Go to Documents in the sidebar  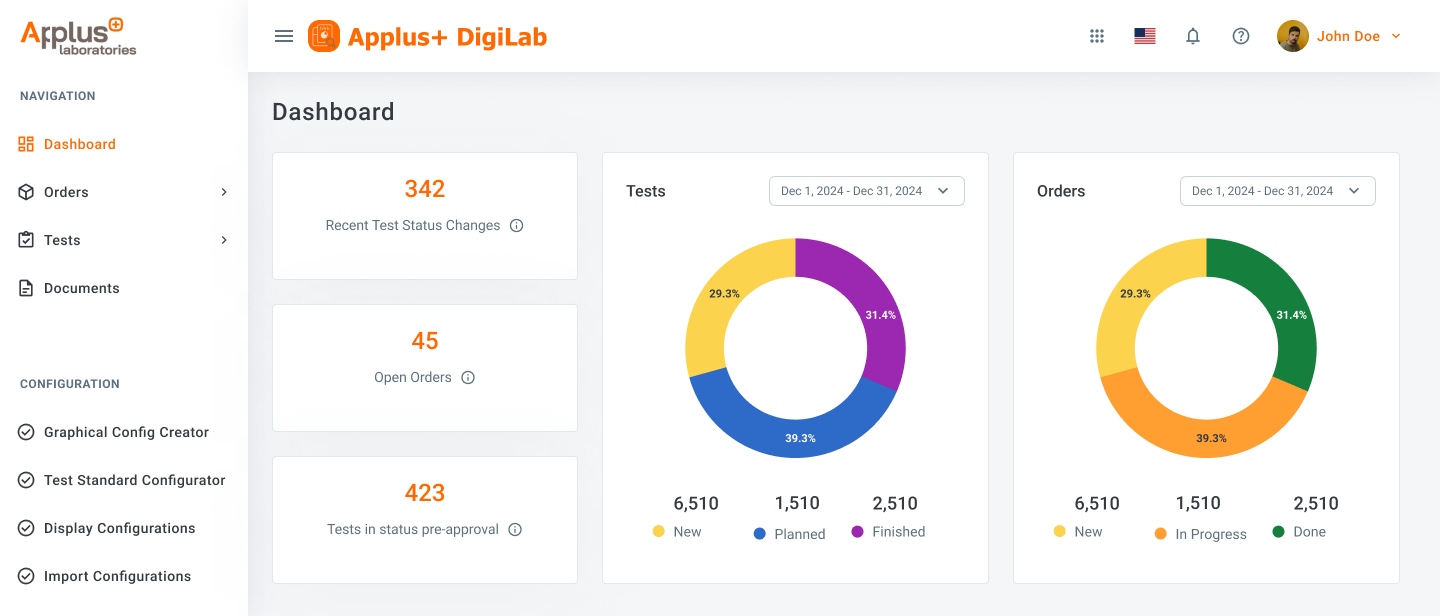81,288
